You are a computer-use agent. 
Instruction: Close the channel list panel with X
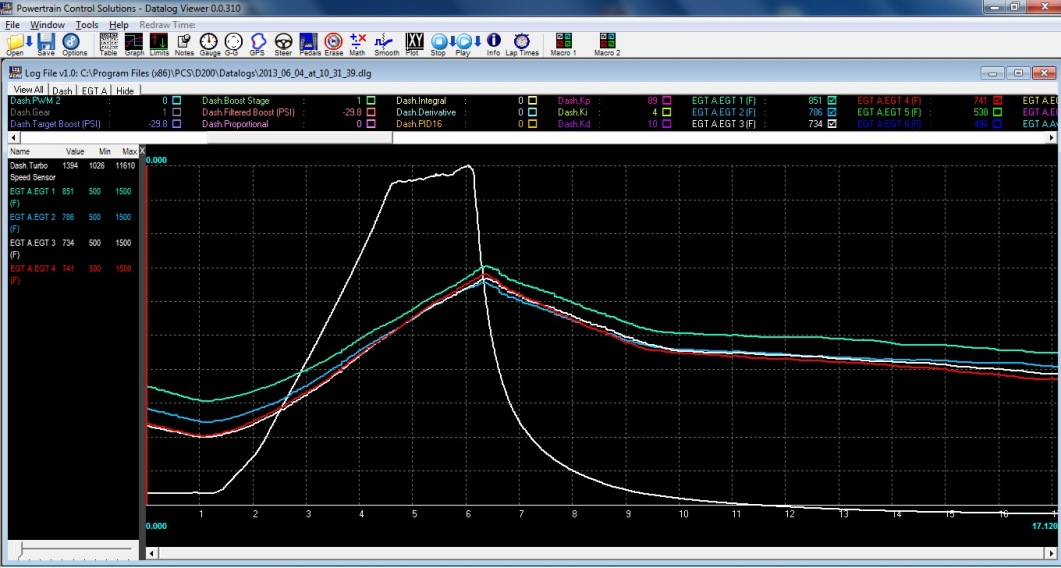pyautogui.click(x=141, y=151)
